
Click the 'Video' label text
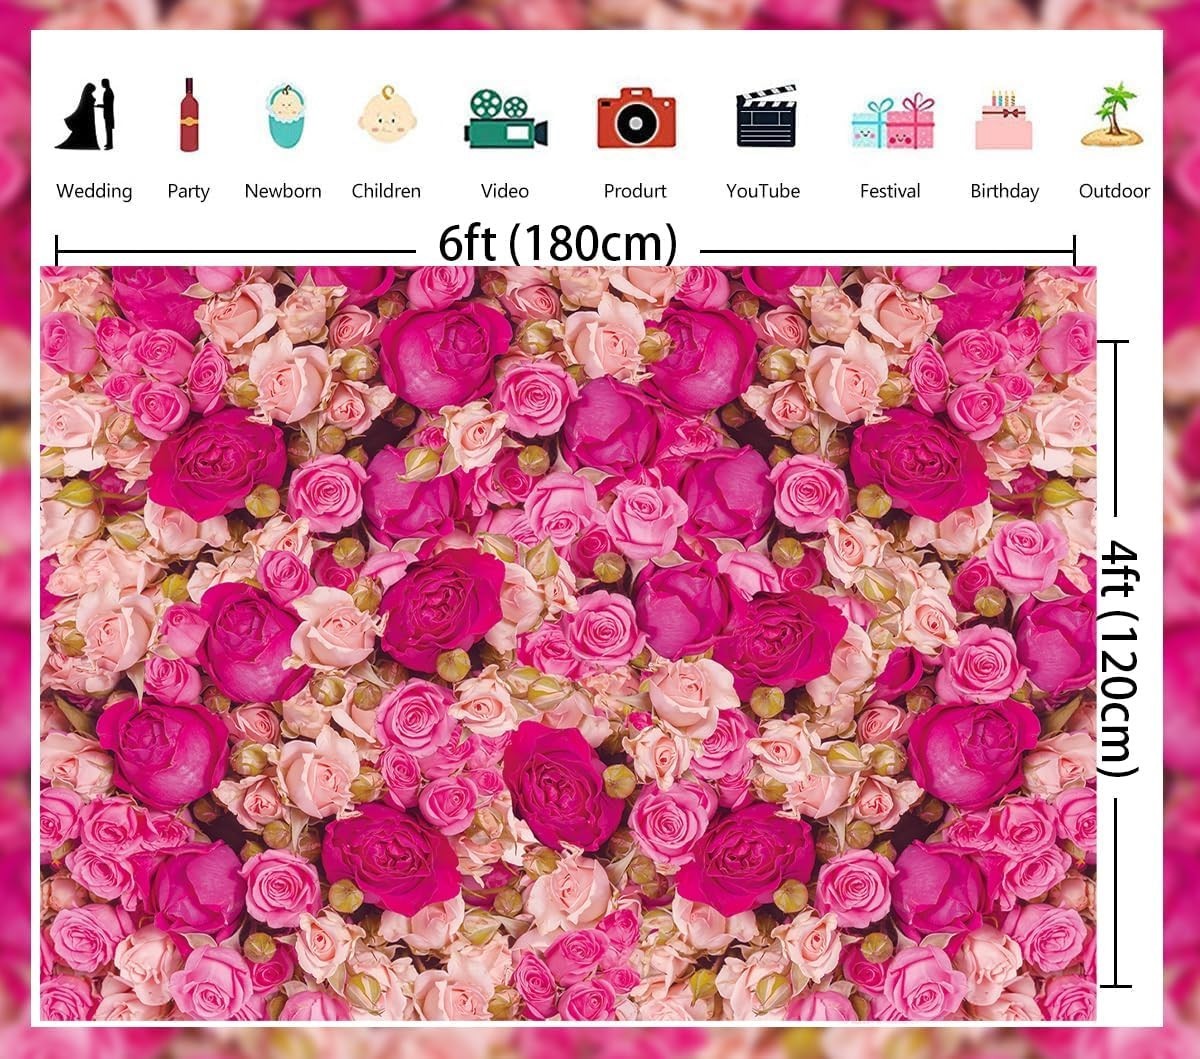point(505,191)
